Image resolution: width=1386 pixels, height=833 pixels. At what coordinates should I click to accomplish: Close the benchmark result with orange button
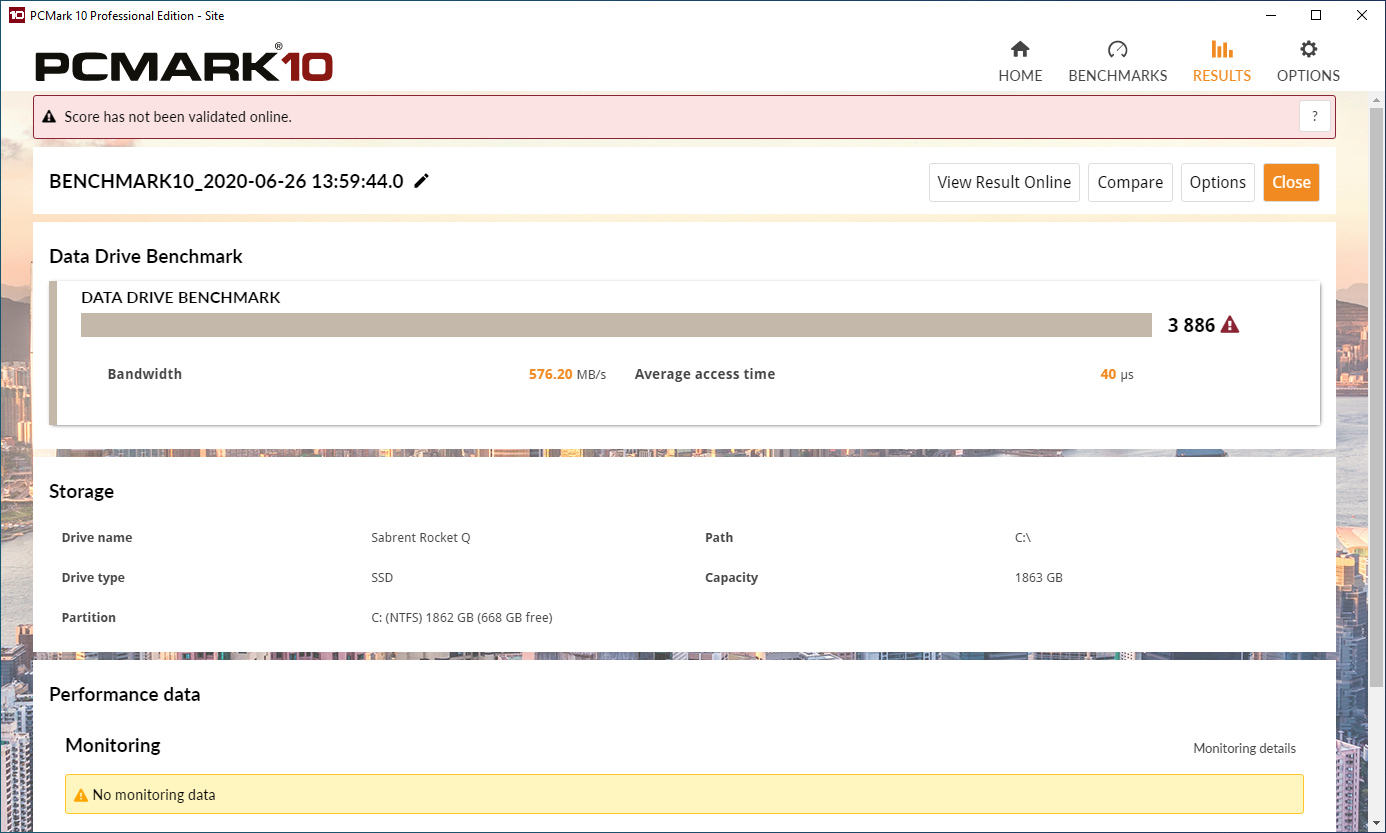pos(1291,182)
